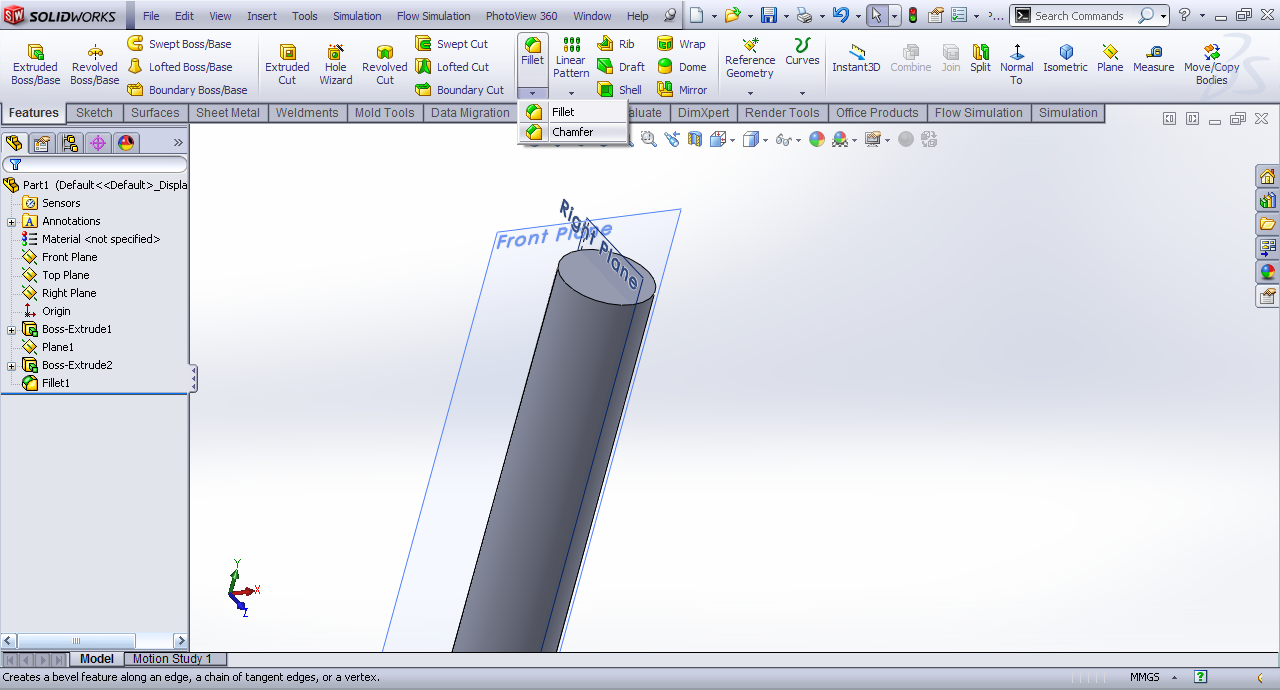1280x690 pixels.
Task: Switch to Isometric view
Action: [1065, 58]
